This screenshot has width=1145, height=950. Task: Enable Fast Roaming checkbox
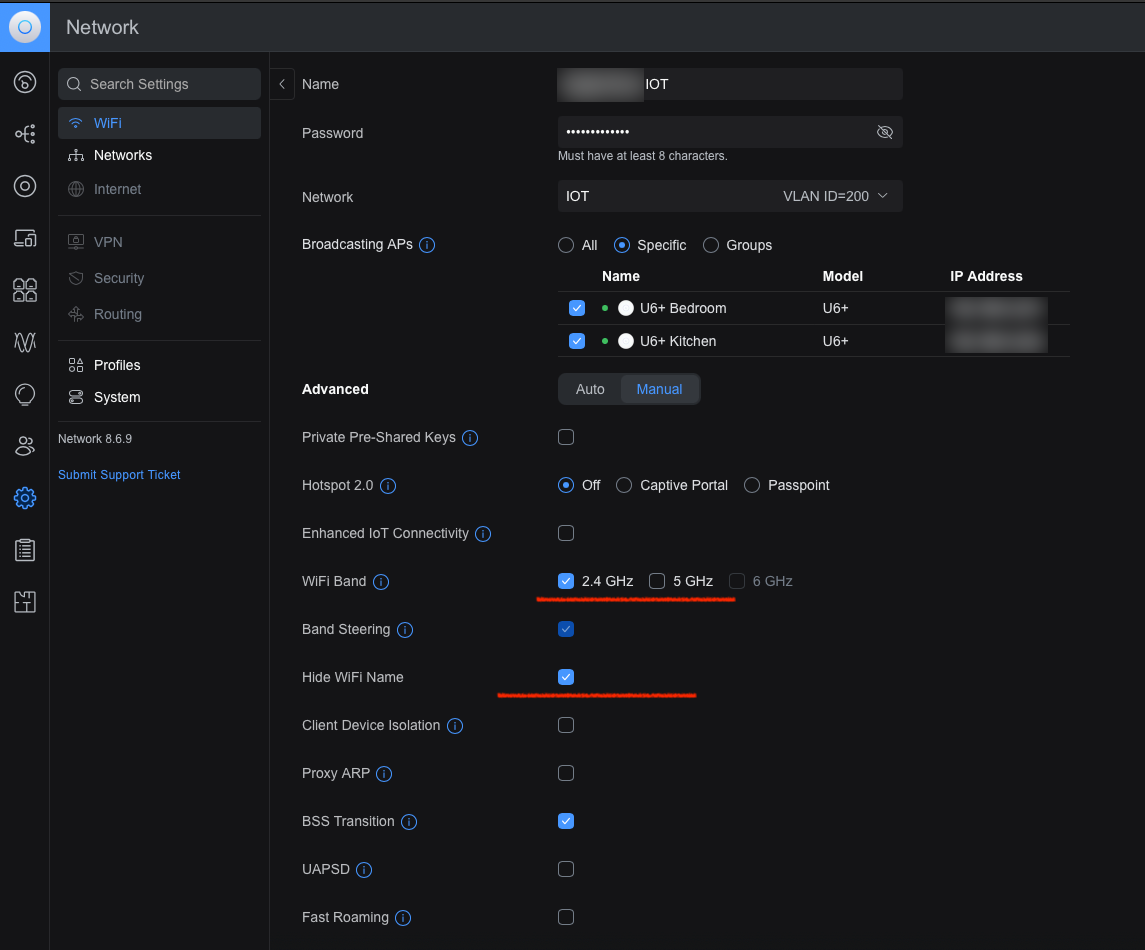click(566, 917)
